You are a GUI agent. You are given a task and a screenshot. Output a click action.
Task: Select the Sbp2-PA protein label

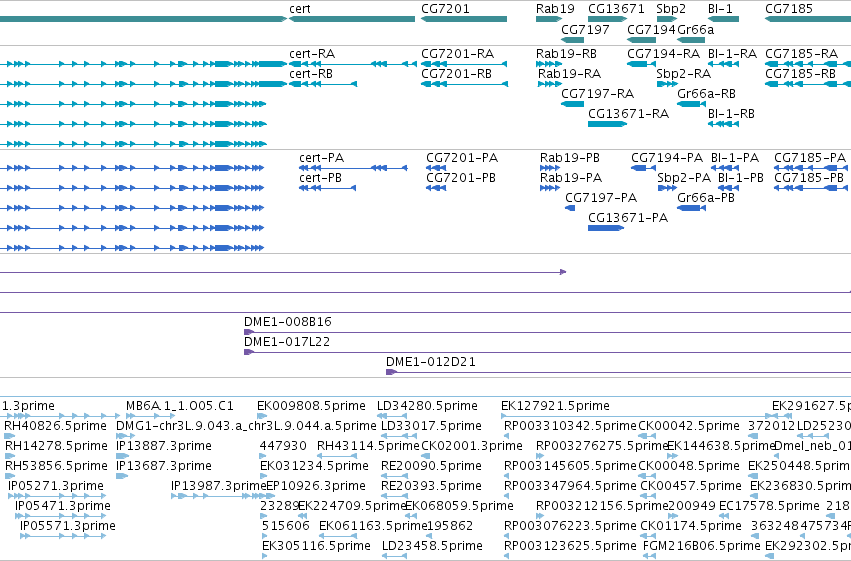[x=684, y=177]
